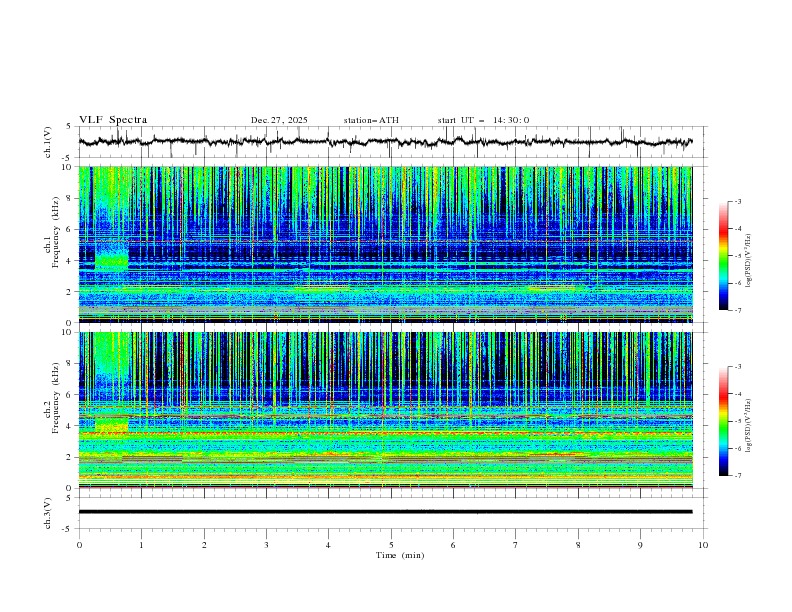Image resolution: width=792 pixels, height=612 pixels.
Task: Click the green burst near 4 kHz in ch.2 spectrogram
Action: (112, 425)
